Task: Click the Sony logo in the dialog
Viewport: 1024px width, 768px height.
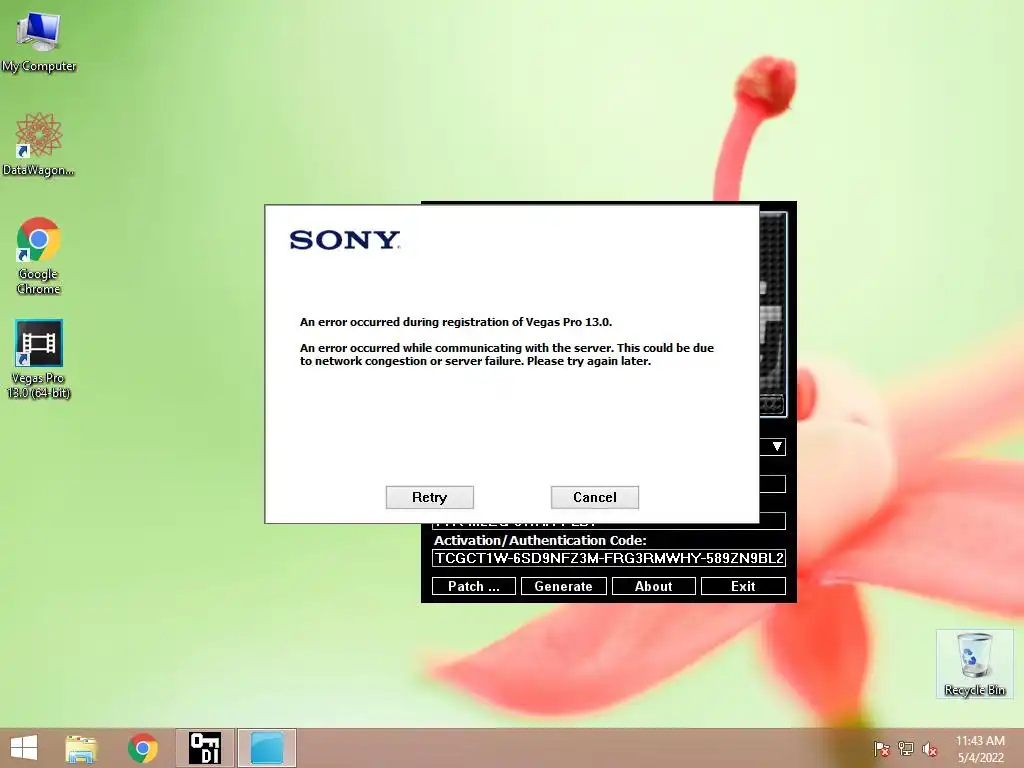Action: click(345, 240)
